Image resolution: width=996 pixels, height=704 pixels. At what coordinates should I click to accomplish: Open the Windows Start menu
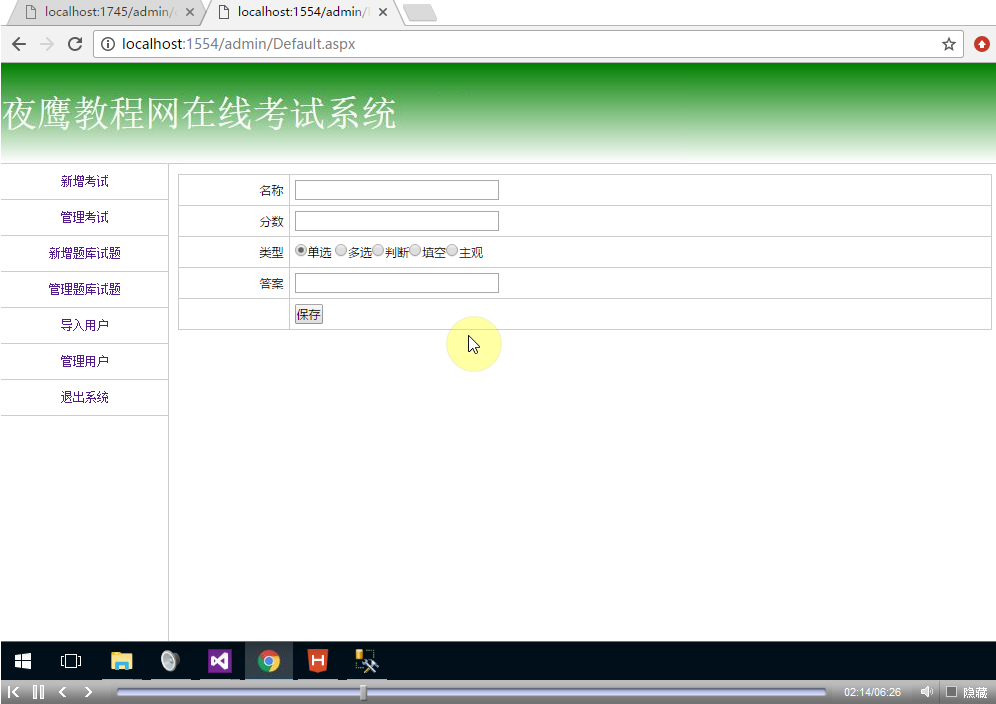23,661
